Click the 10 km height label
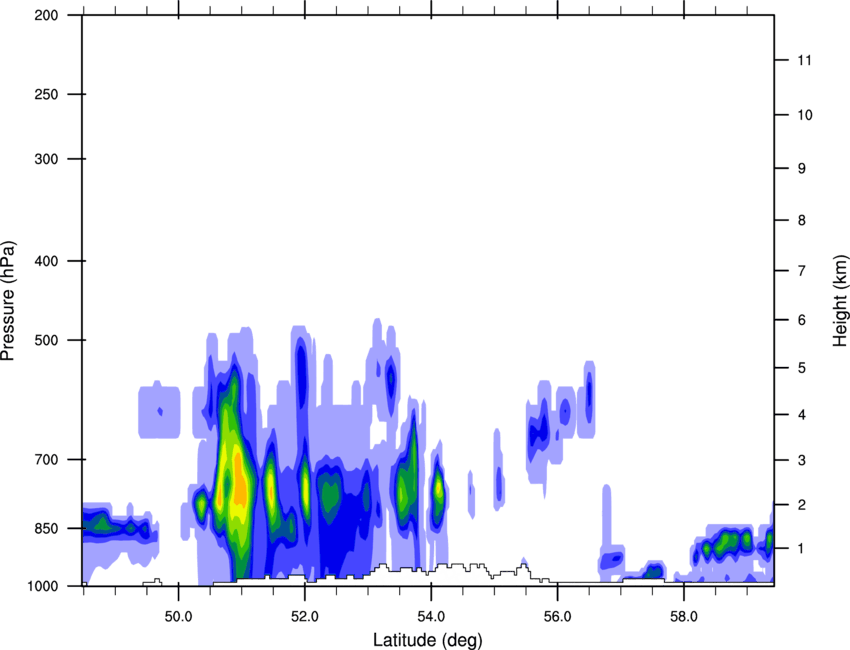 [x=805, y=115]
